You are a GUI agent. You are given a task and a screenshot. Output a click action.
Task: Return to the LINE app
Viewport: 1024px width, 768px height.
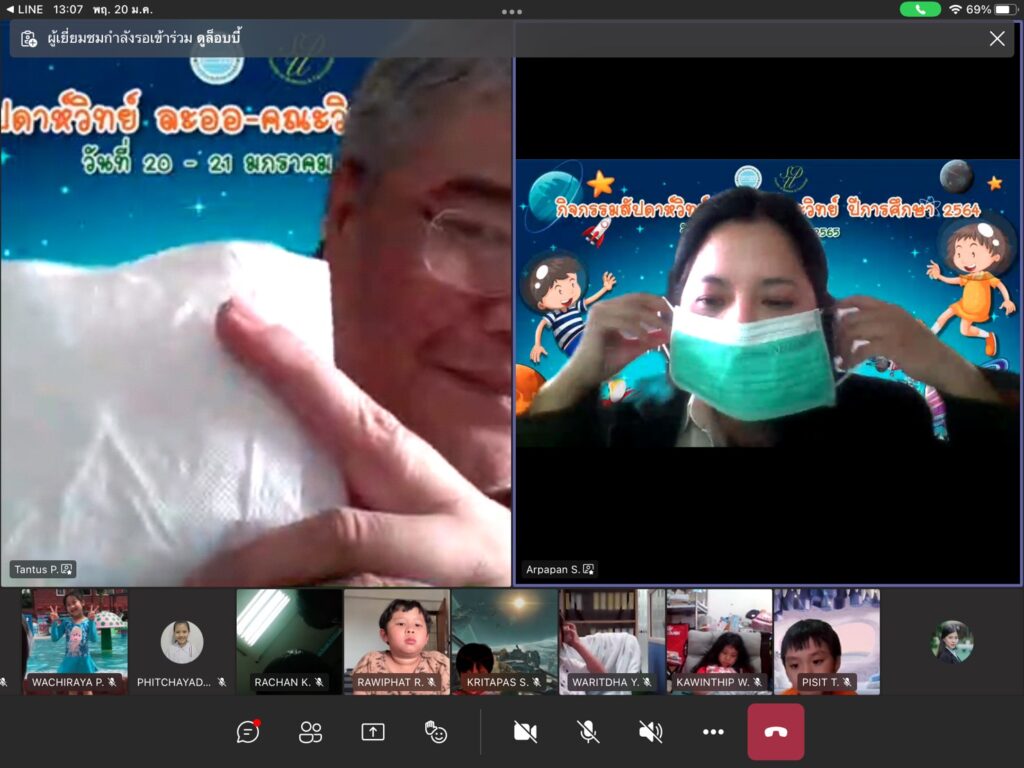pyautogui.click(x=24, y=9)
